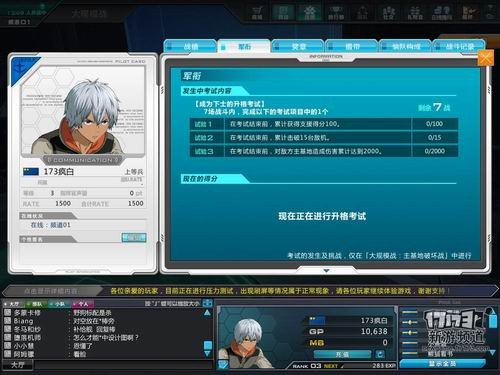Click the pilot card portrait image
This screenshot has width=500, height=375.
click(x=83, y=110)
